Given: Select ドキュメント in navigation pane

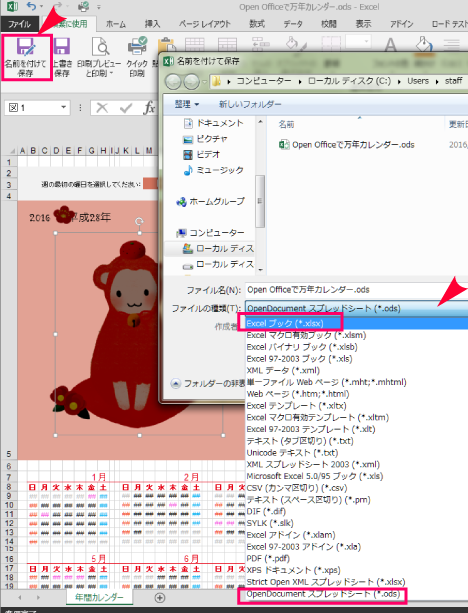Looking at the screenshot, I should (213, 123).
